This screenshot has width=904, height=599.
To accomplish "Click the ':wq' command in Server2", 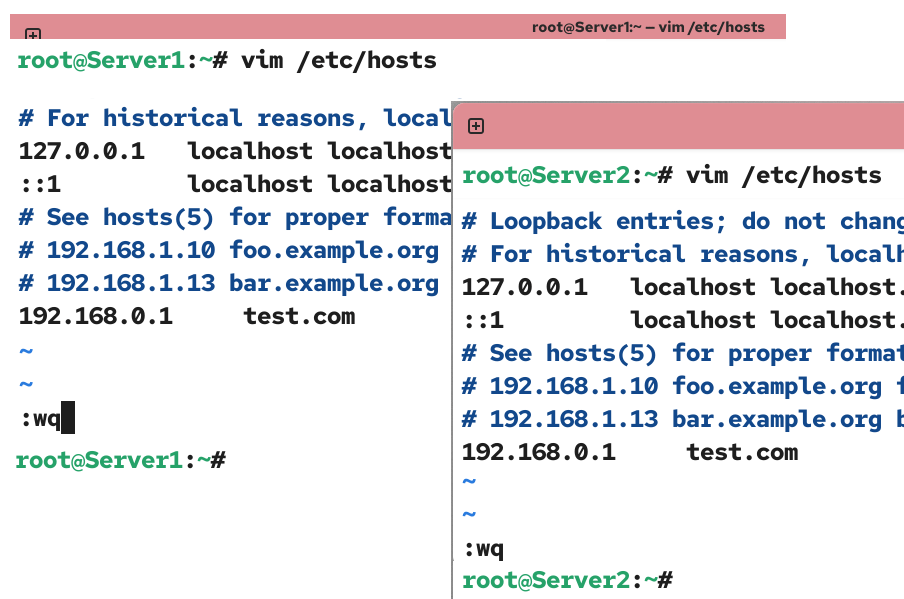I will click(x=483, y=549).
